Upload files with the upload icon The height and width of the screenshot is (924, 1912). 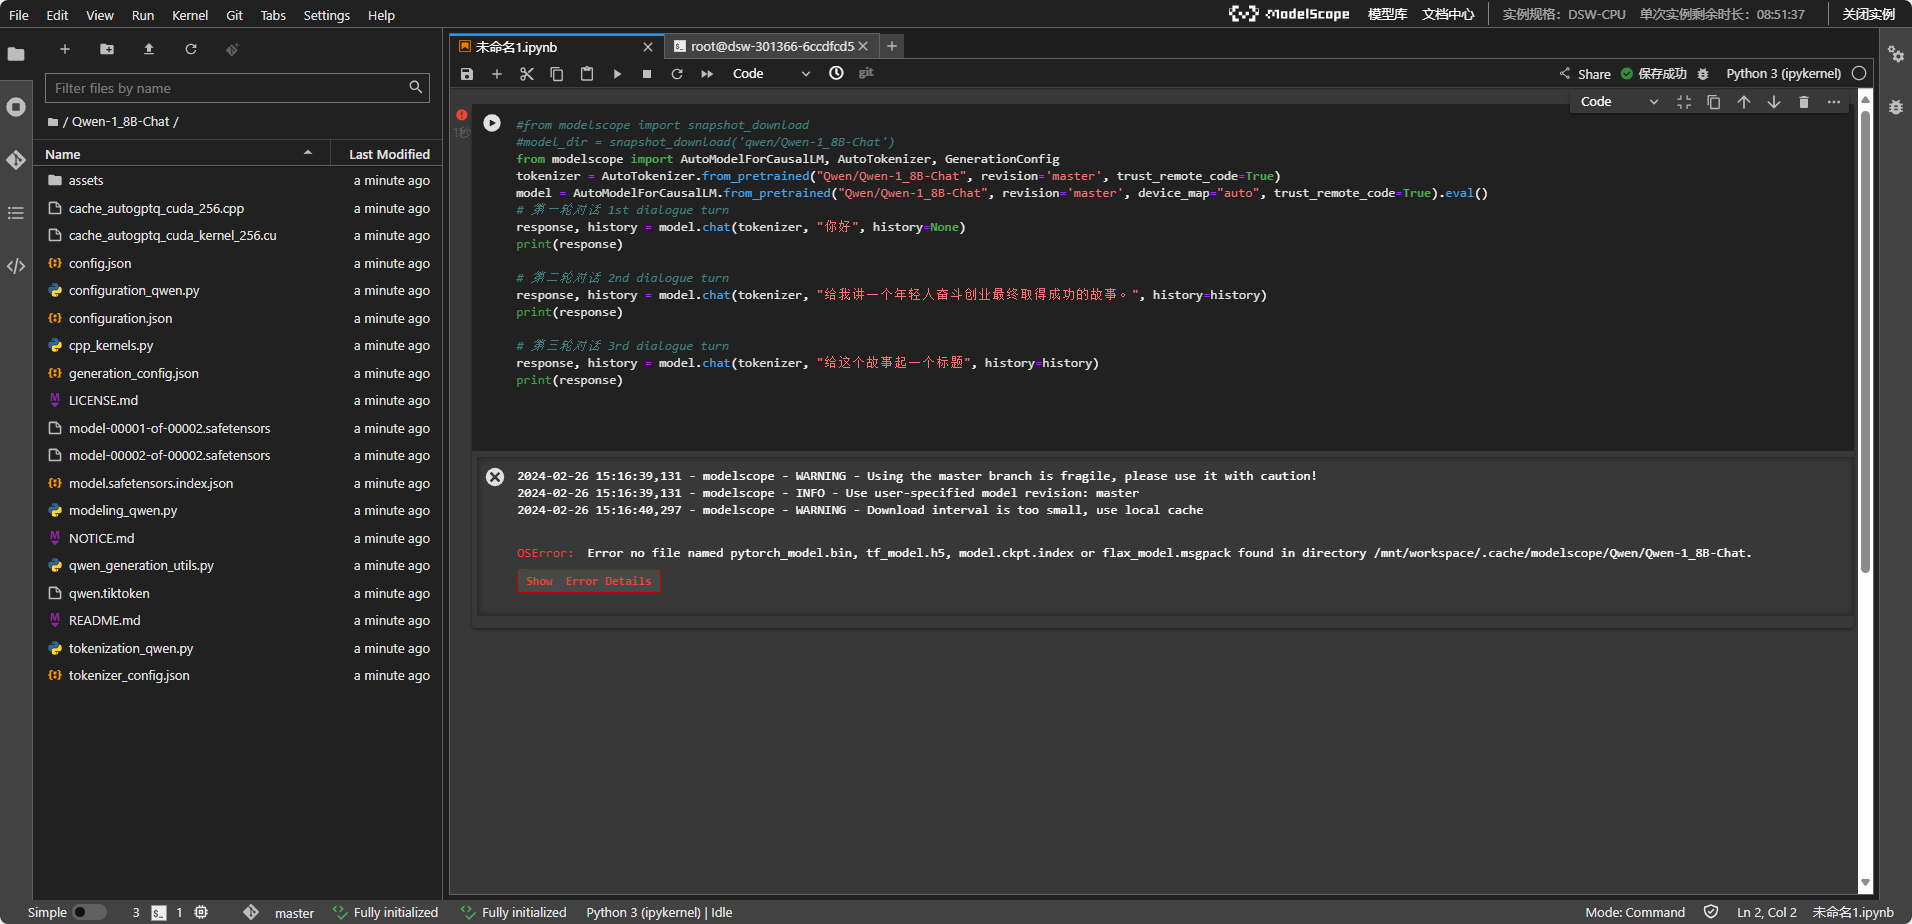point(149,49)
